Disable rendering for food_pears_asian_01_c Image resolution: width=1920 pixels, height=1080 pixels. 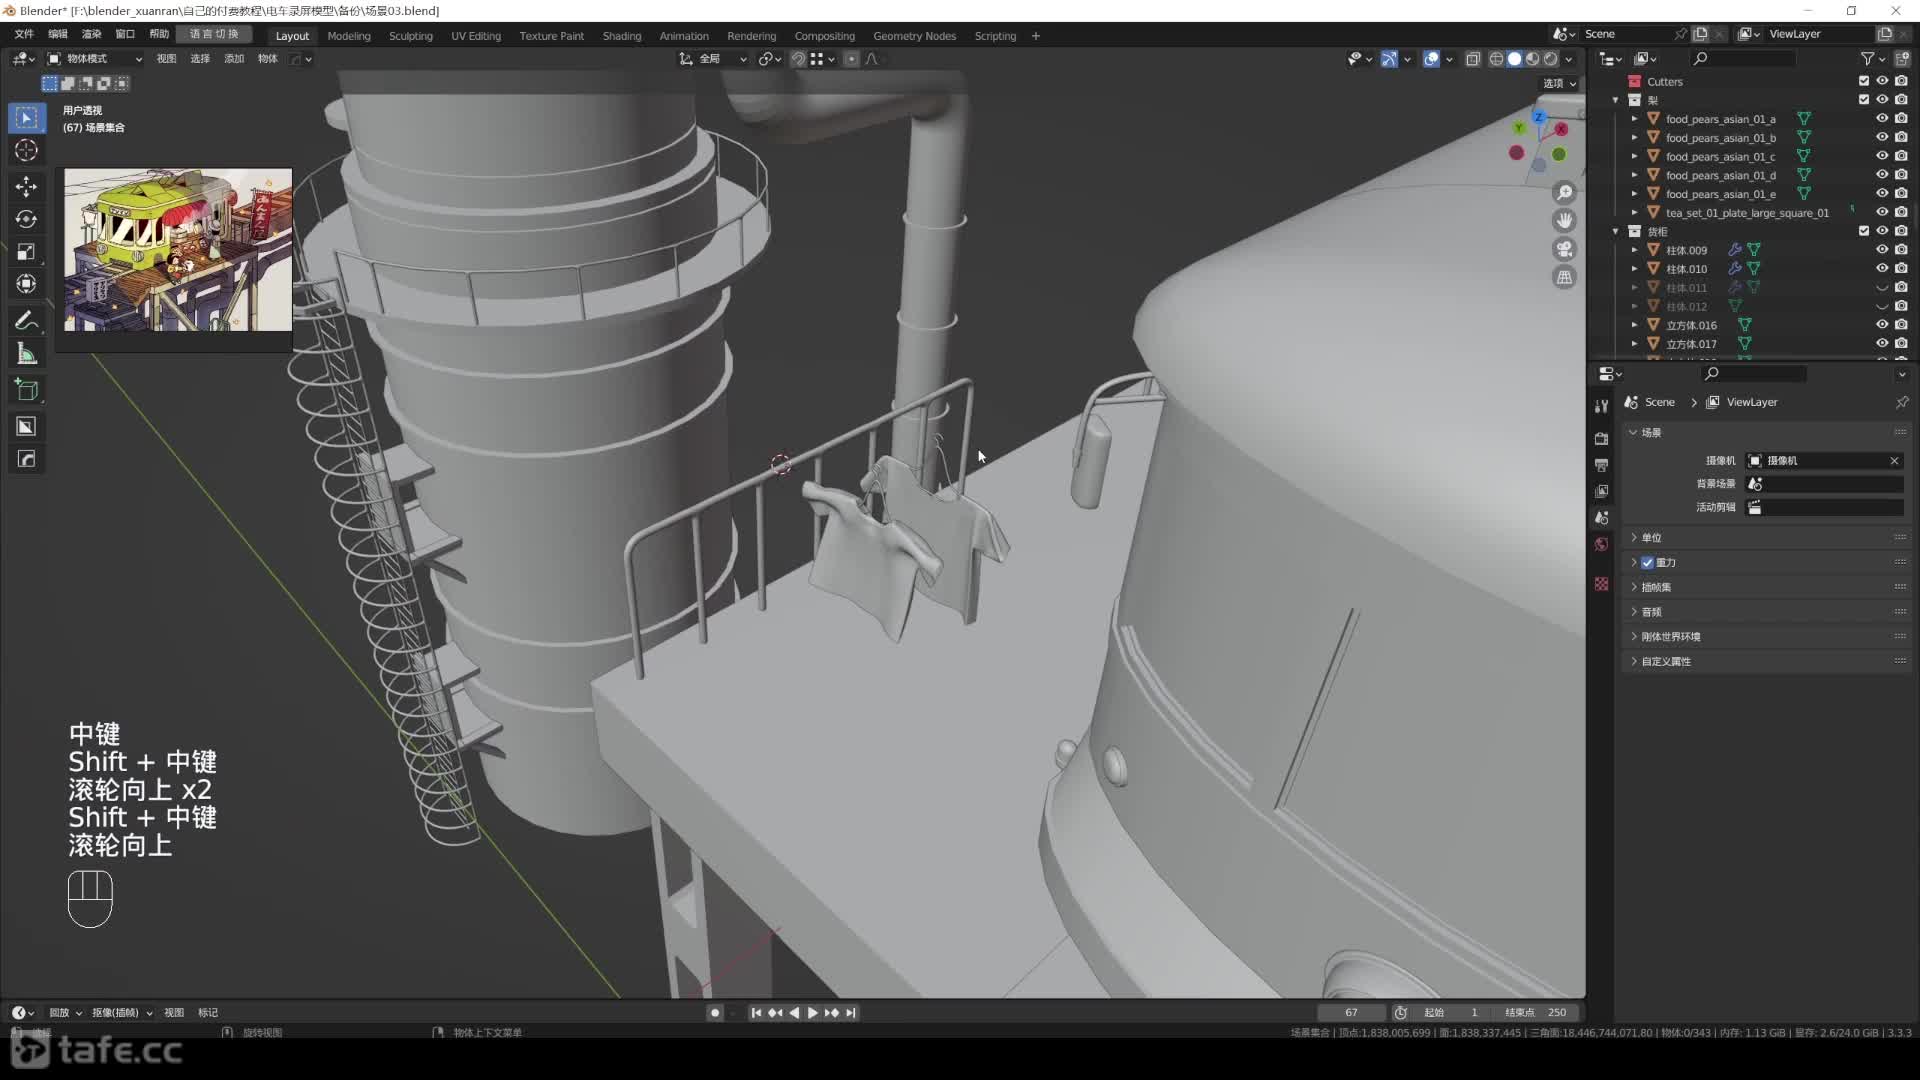[x=1901, y=156]
